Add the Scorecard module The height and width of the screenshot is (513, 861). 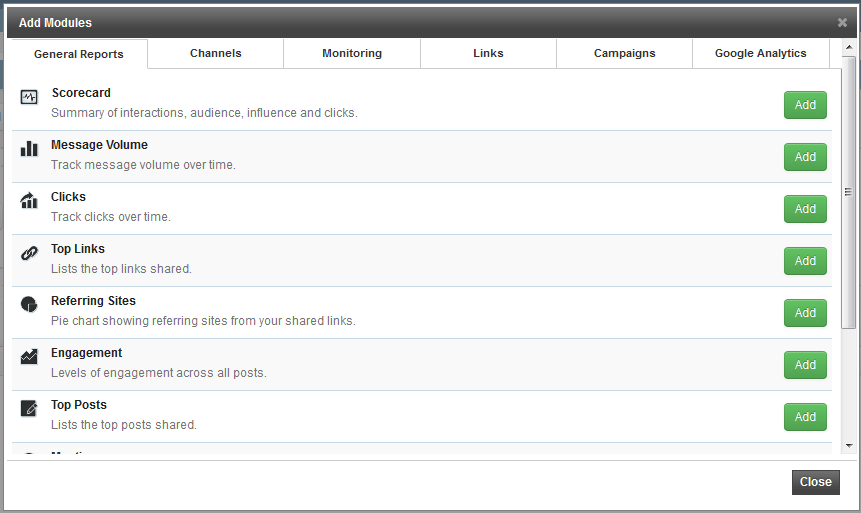[805, 105]
